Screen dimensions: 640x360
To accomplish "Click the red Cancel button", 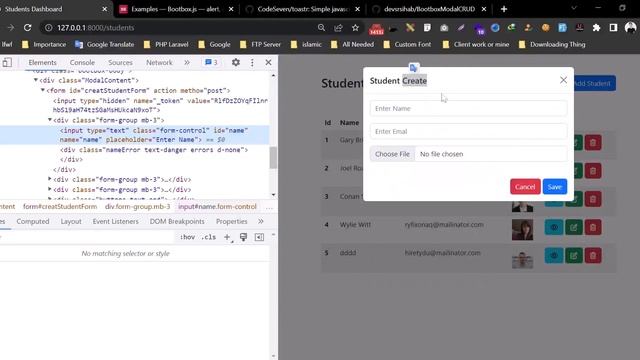I will coord(525,187).
